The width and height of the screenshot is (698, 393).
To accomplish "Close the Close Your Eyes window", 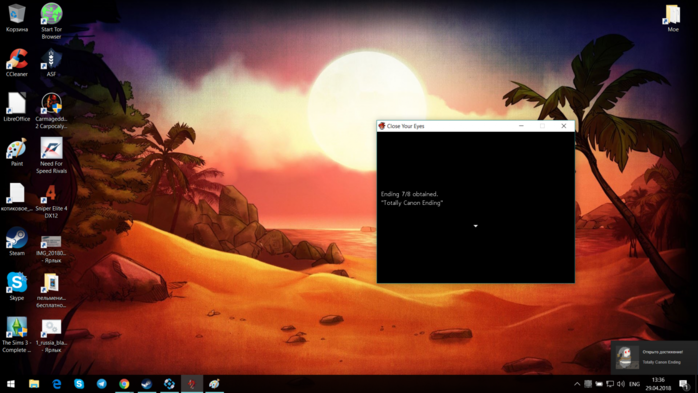I will 564,126.
